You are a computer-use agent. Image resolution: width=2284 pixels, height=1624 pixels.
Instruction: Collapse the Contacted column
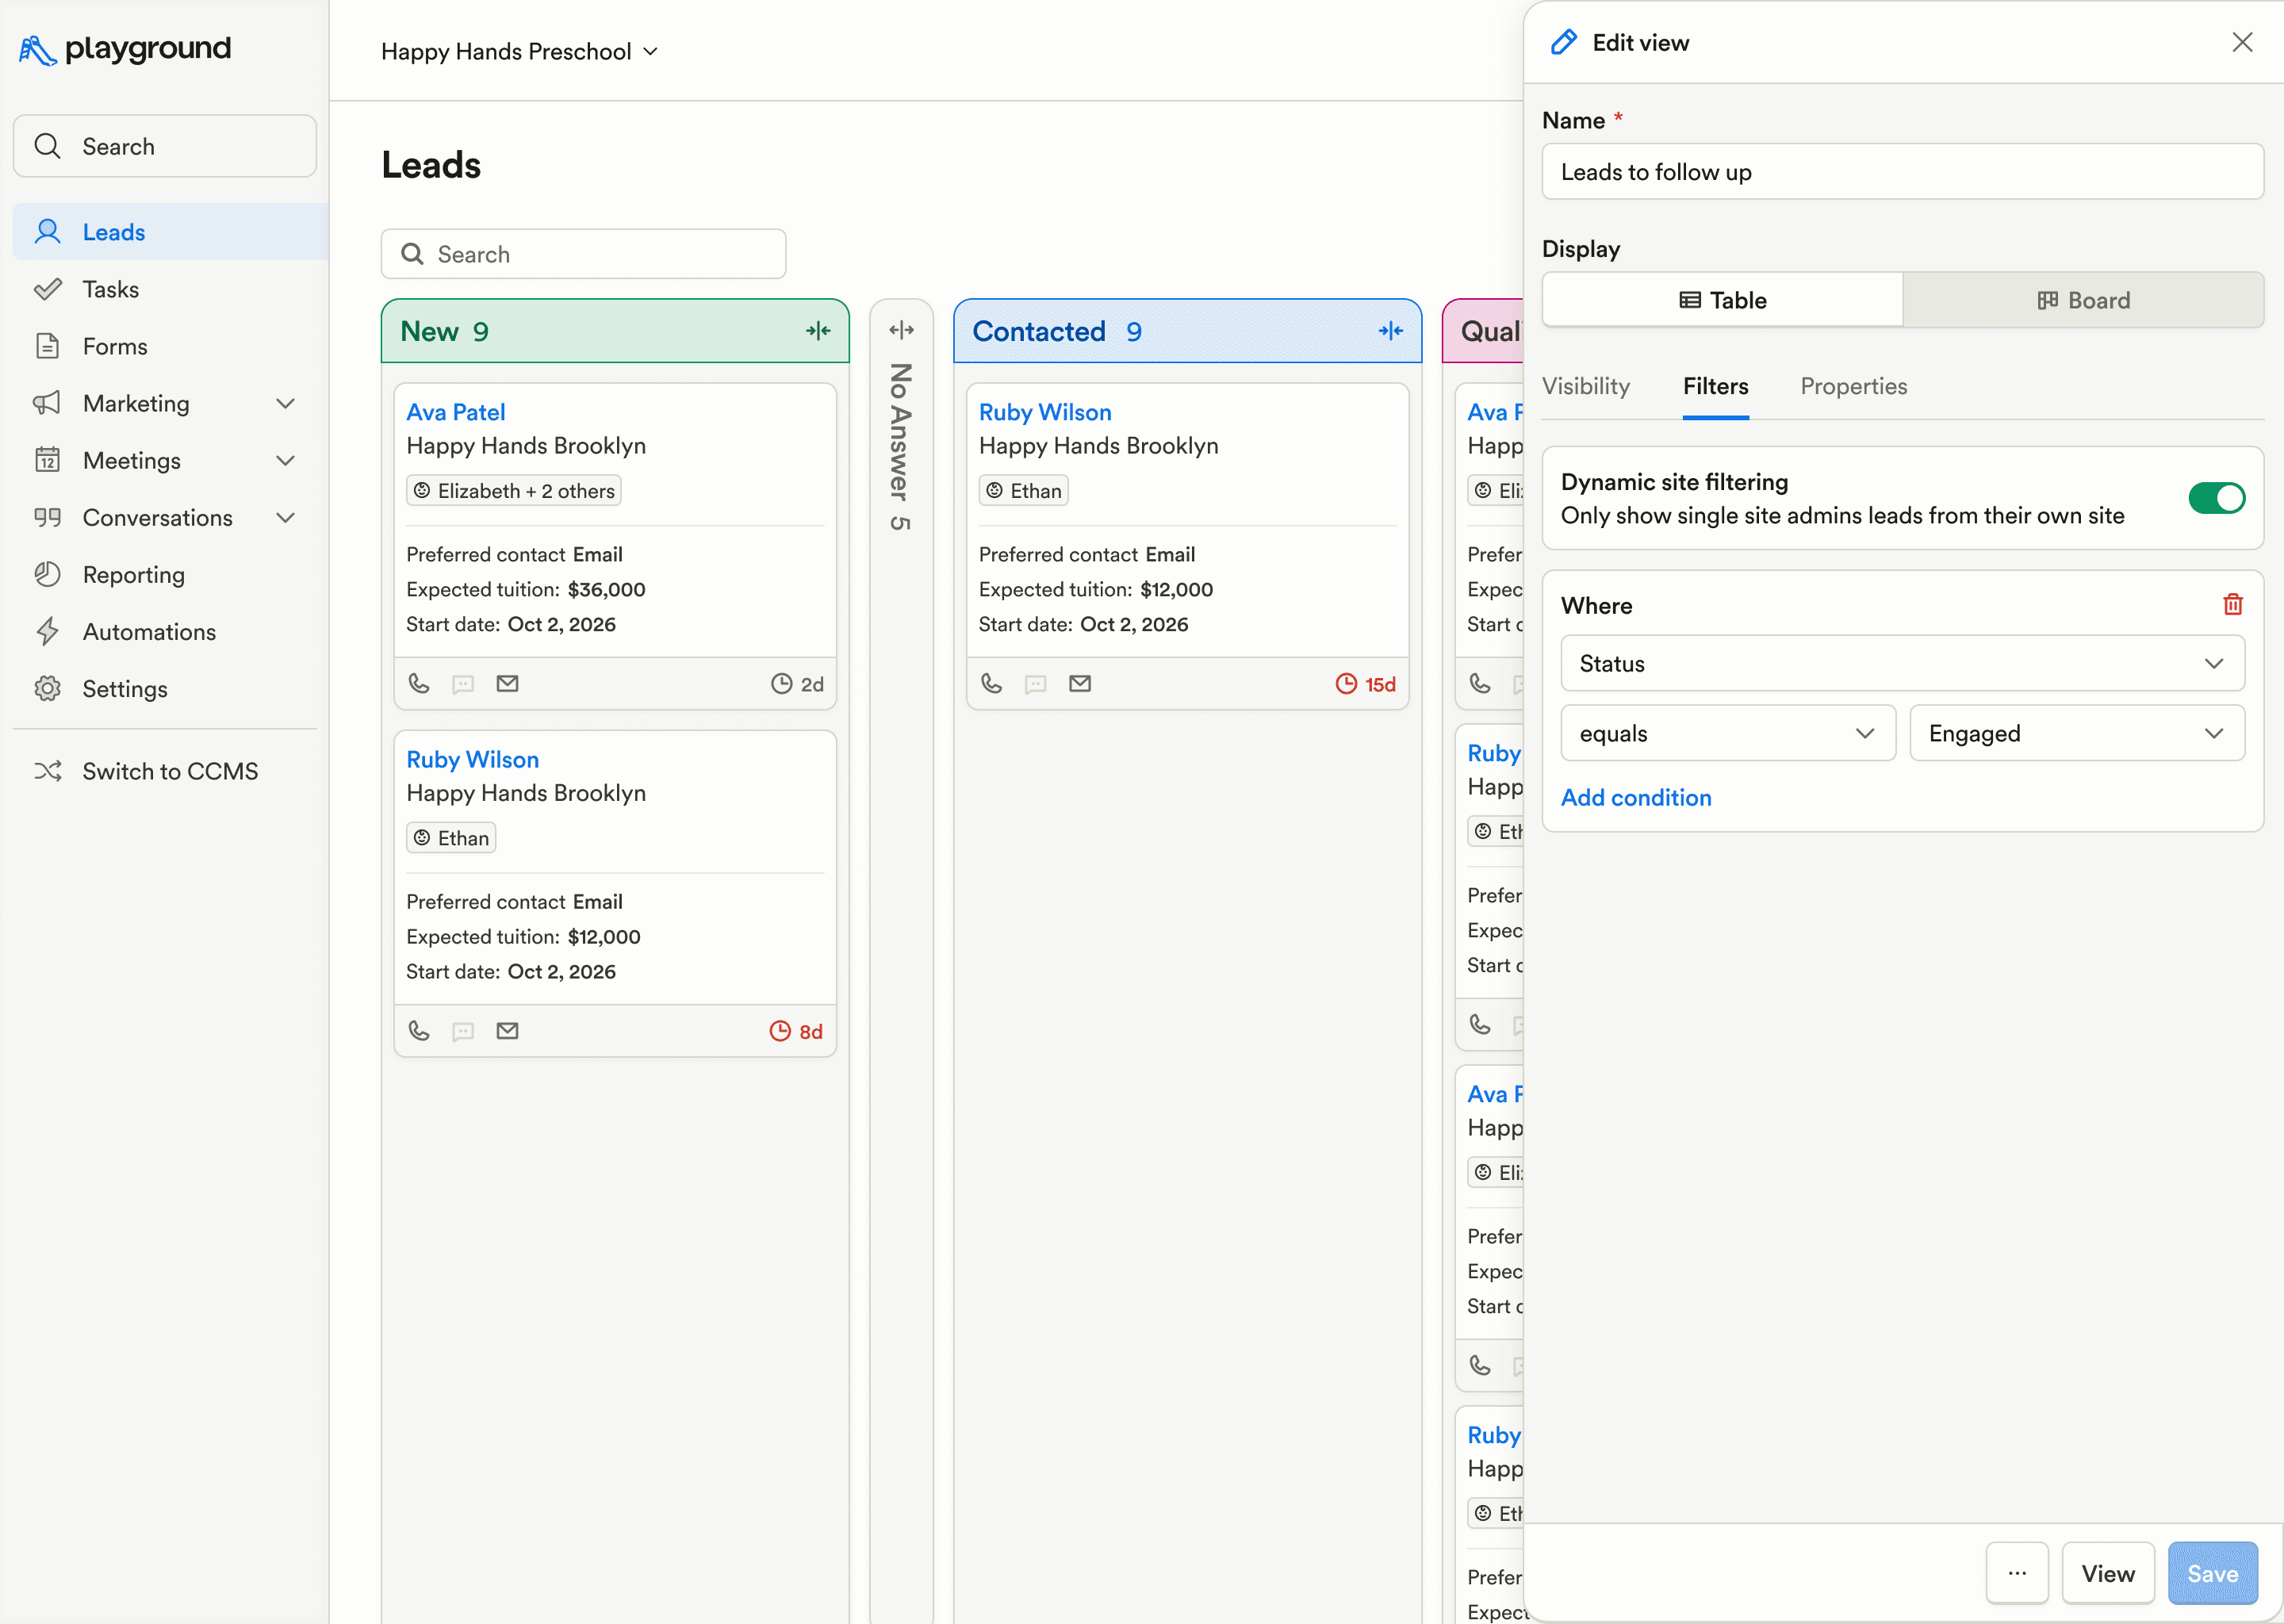click(x=1391, y=331)
